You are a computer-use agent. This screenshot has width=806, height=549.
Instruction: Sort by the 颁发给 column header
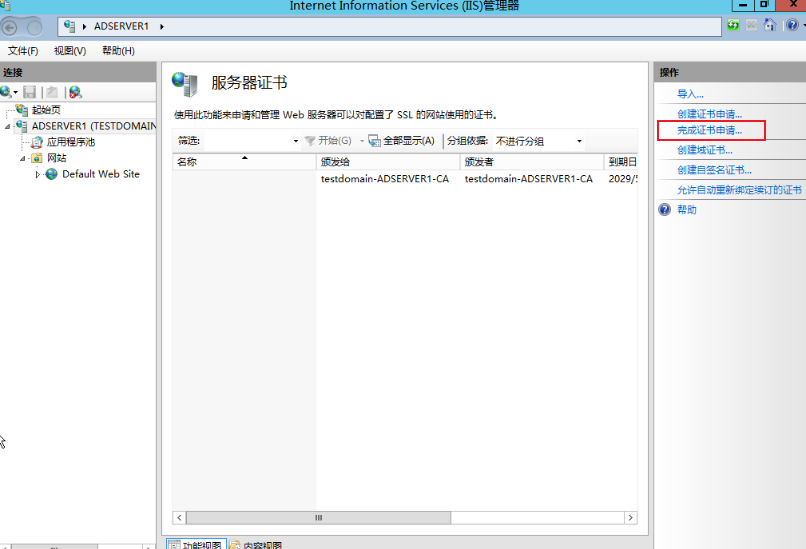click(388, 162)
